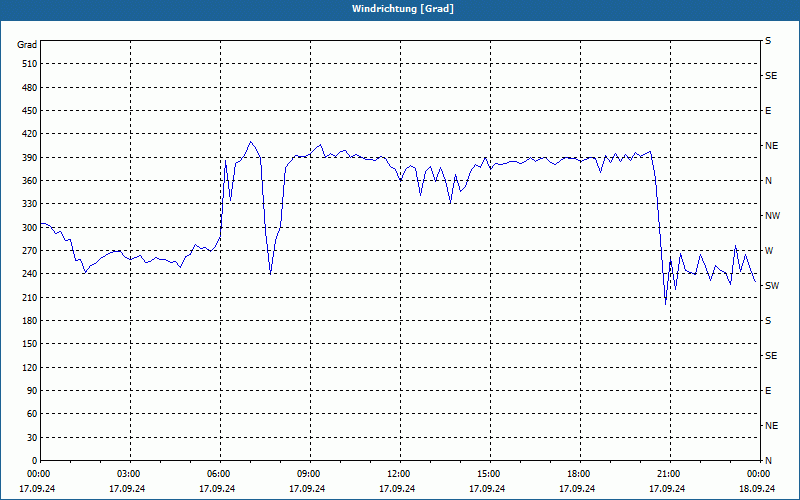Select the 15:00 time label
The image size is (800, 500).
pos(488,473)
